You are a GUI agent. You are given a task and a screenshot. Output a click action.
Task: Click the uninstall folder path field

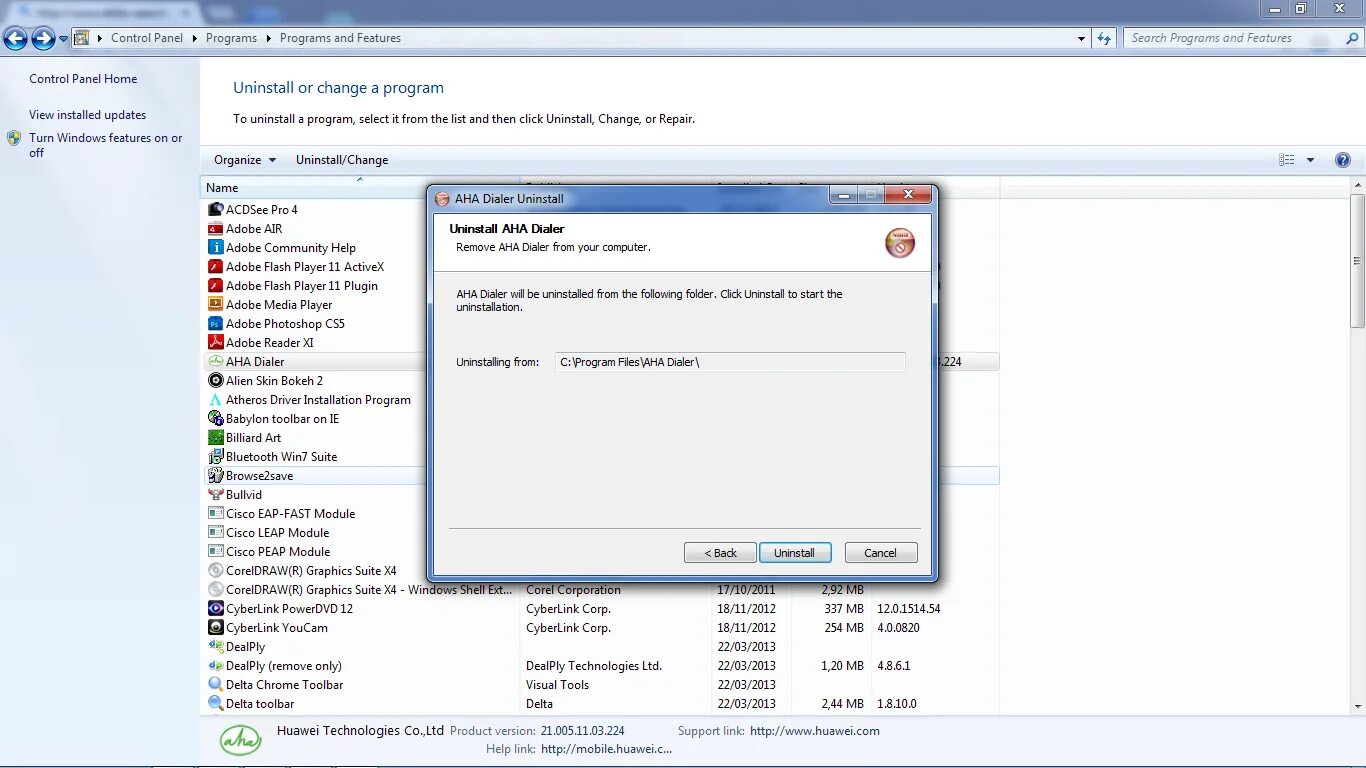tap(730, 362)
